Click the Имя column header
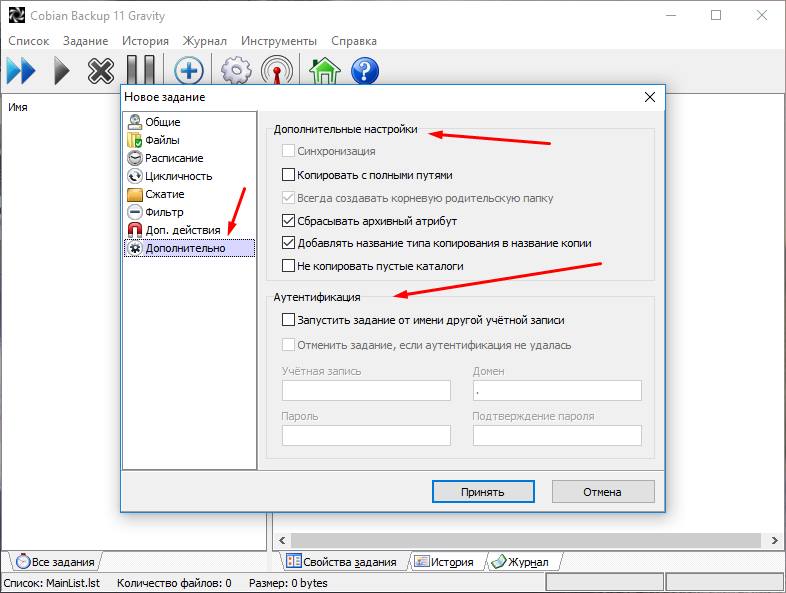 pyautogui.click(x=18, y=107)
